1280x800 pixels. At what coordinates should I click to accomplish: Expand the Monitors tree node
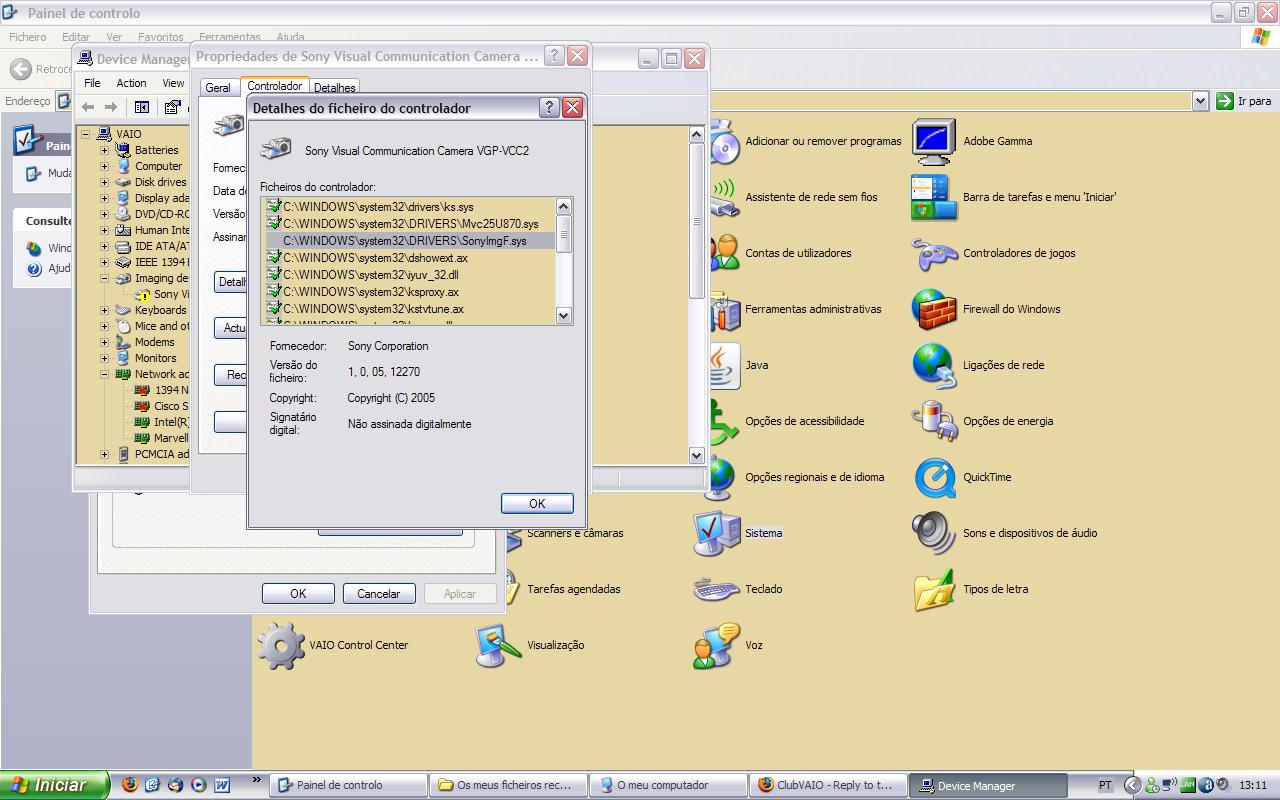click(104, 358)
